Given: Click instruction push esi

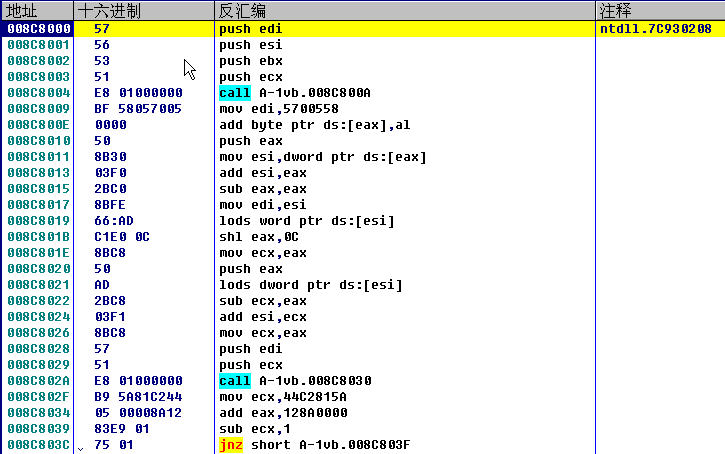Looking at the screenshot, I should pos(250,45).
